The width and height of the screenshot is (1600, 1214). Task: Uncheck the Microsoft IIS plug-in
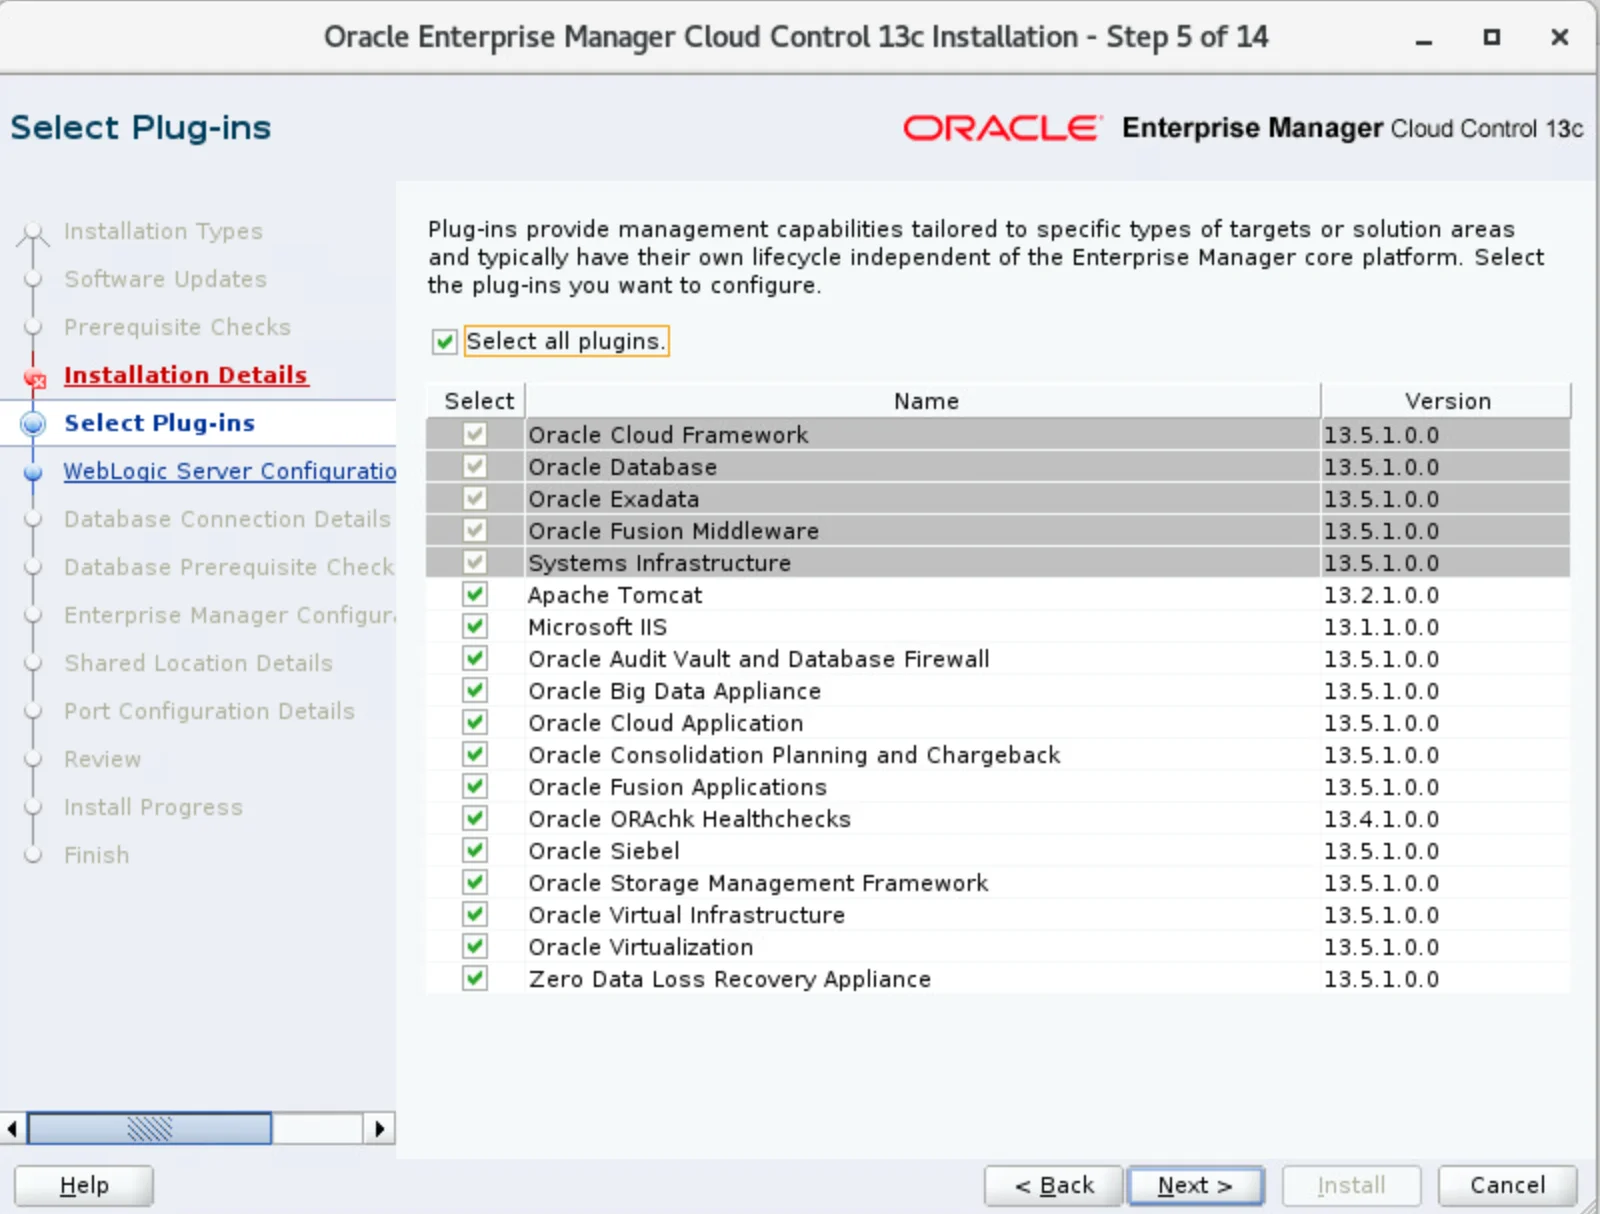(x=475, y=627)
